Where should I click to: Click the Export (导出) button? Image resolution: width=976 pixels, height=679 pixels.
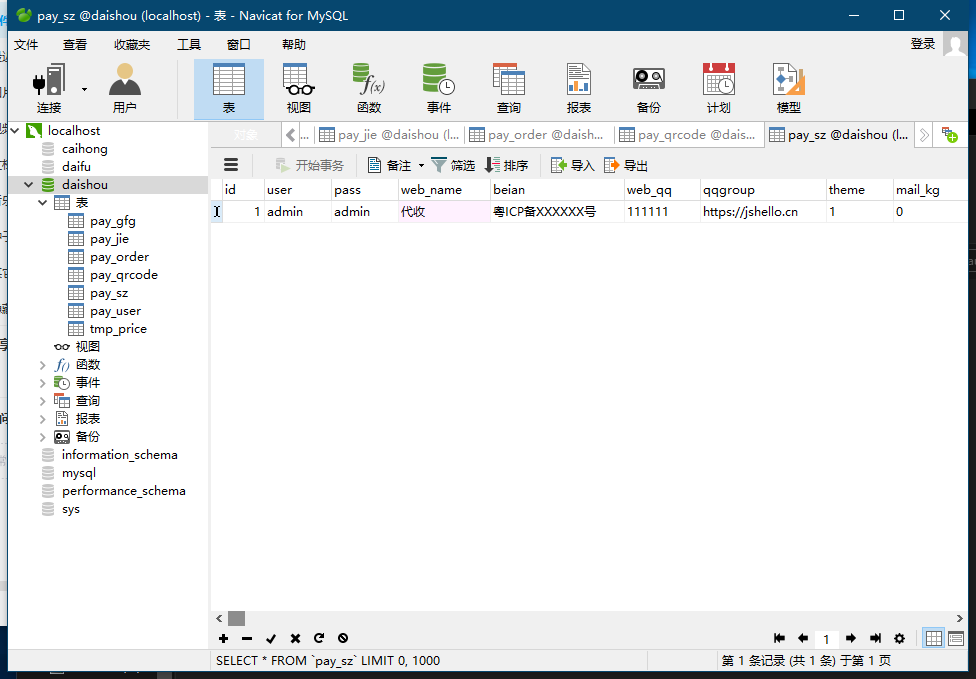click(626, 165)
